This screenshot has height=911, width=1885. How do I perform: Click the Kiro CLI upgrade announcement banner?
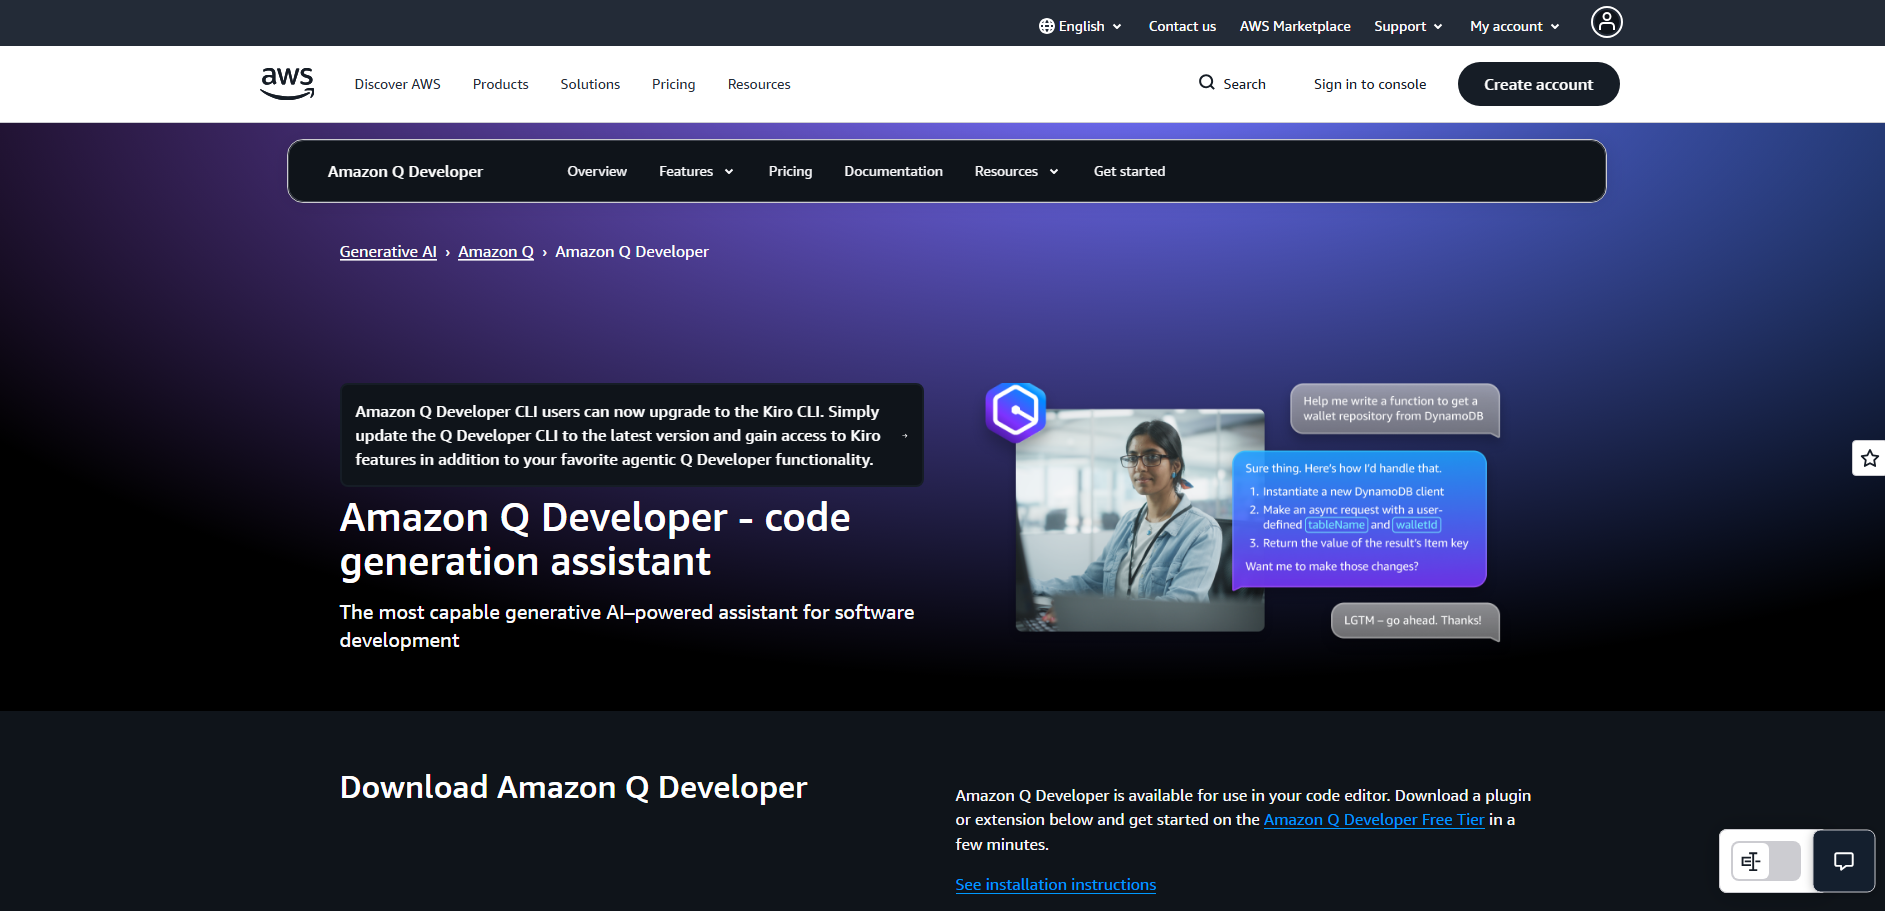(632, 435)
